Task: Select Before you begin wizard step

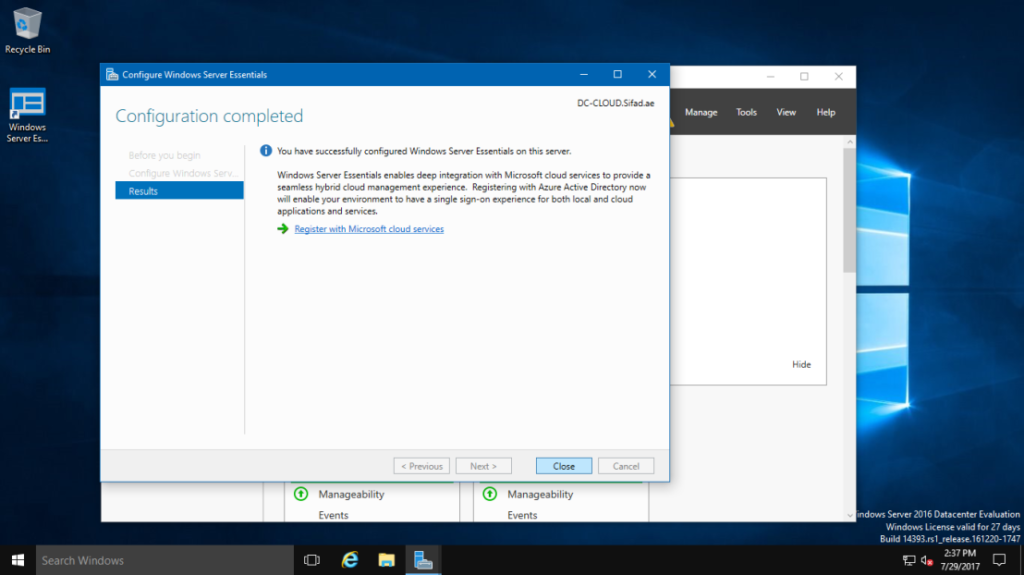Action: click(165, 155)
